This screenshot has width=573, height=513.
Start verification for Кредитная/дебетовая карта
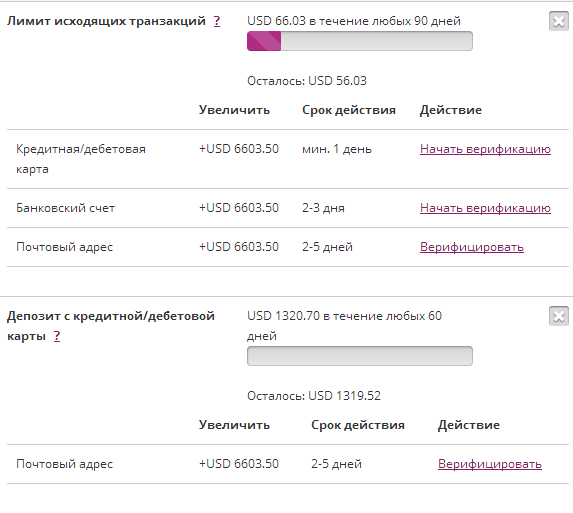[485, 149]
